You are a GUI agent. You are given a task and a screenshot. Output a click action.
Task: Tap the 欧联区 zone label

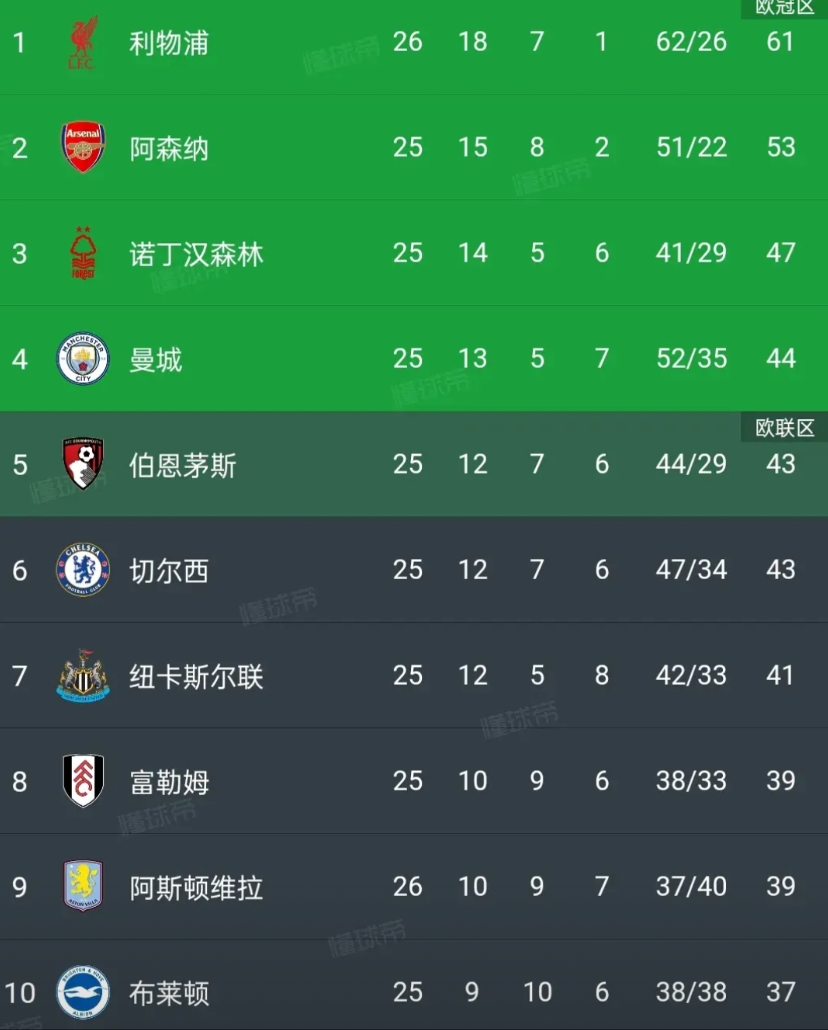click(785, 428)
